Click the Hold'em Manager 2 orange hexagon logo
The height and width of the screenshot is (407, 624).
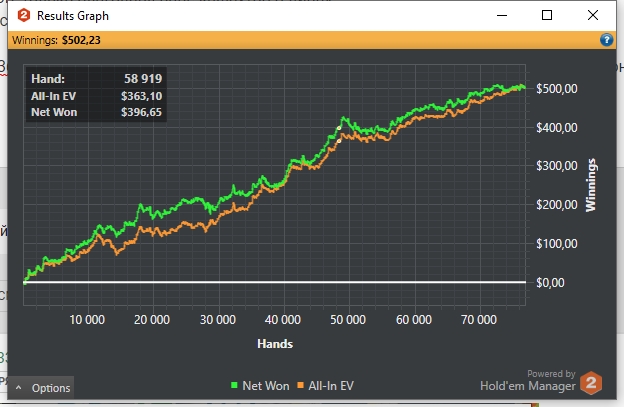pos(591,383)
